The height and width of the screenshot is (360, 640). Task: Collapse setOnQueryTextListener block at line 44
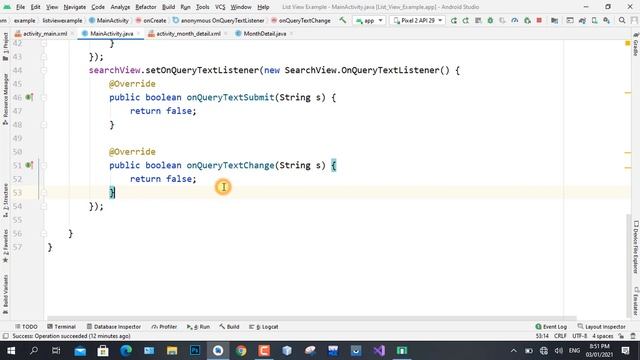(44, 70)
